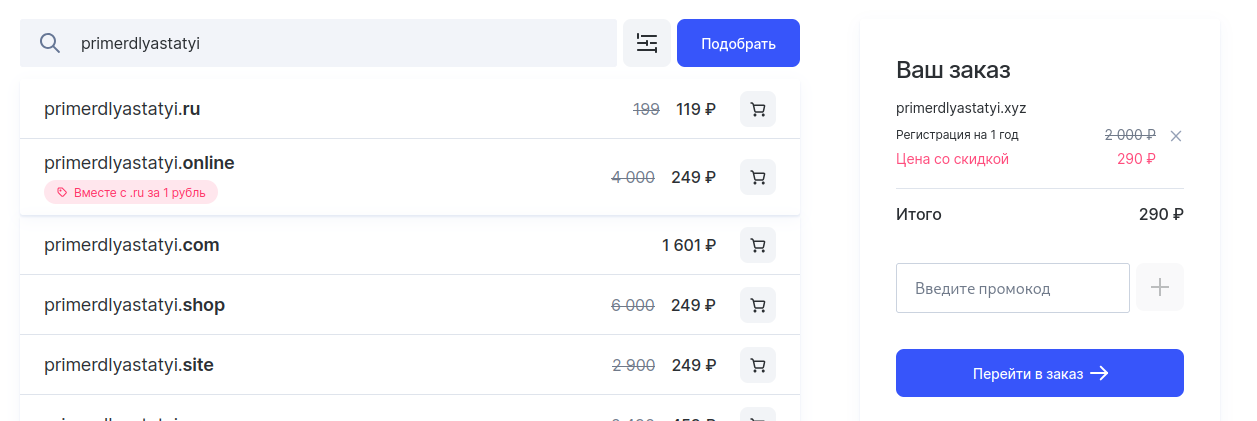The height and width of the screenshot is (421, 1257).
Task: Add primerdlyastatyi.ru to cart
Action: click(x=757, y=109)
